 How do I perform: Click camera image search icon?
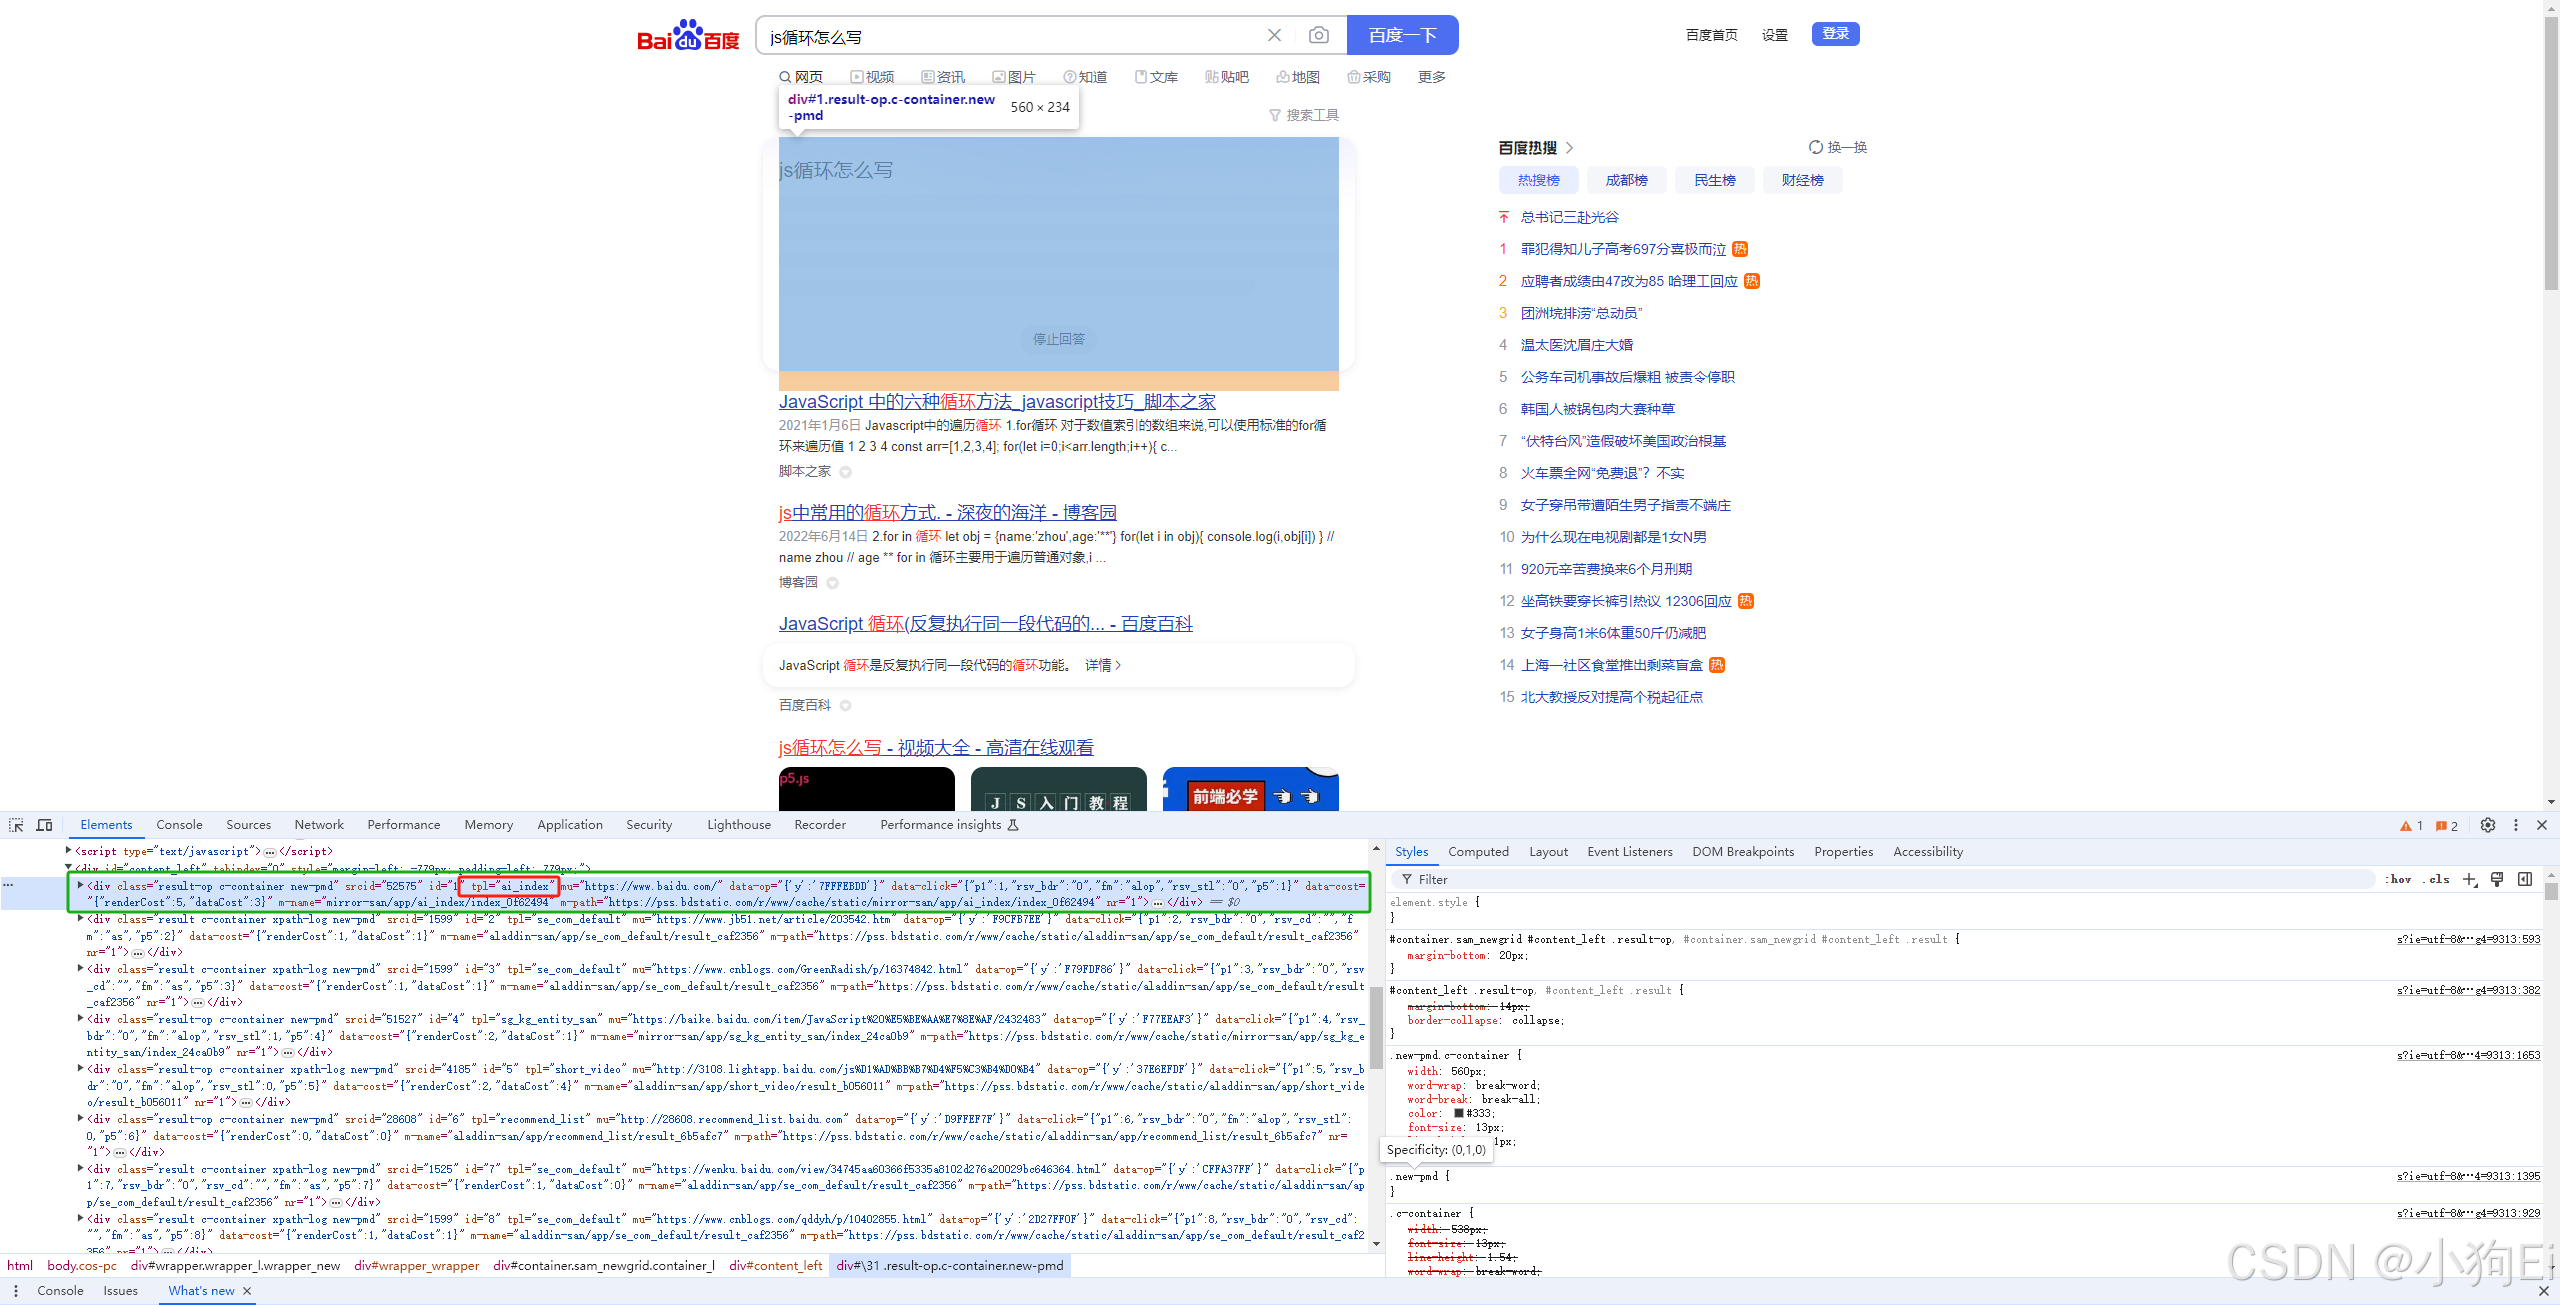(1319, 36)
